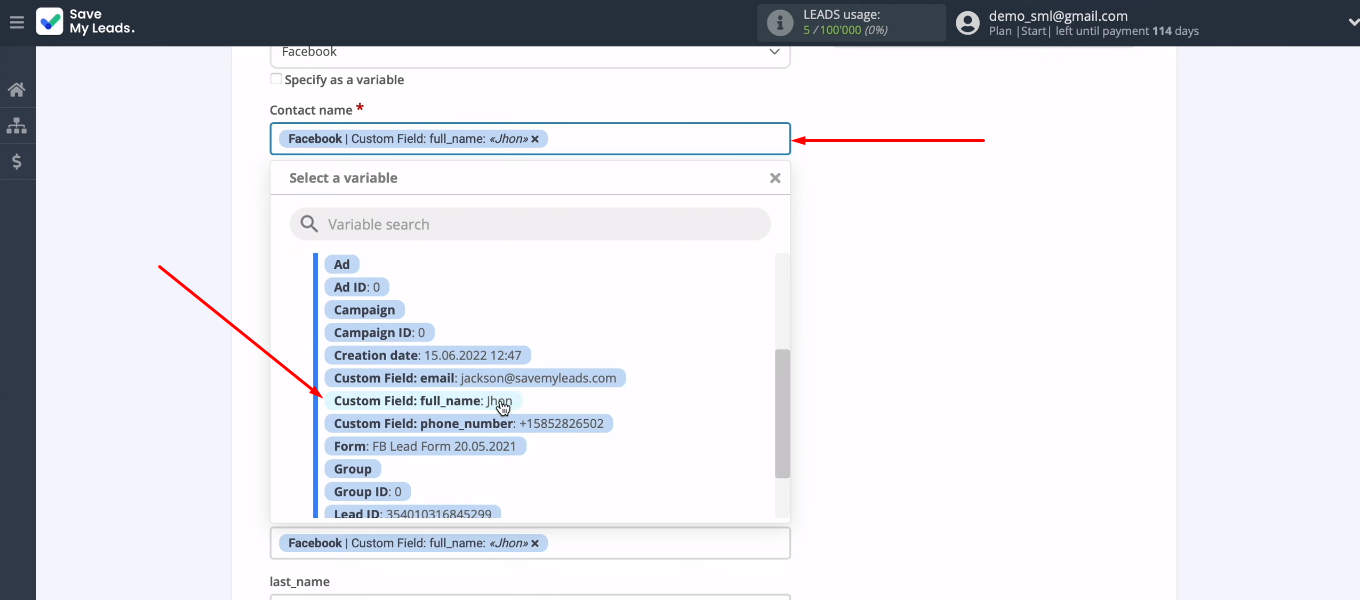Click the plan payment days text
1360x600 pixels.
(1093, 31)
